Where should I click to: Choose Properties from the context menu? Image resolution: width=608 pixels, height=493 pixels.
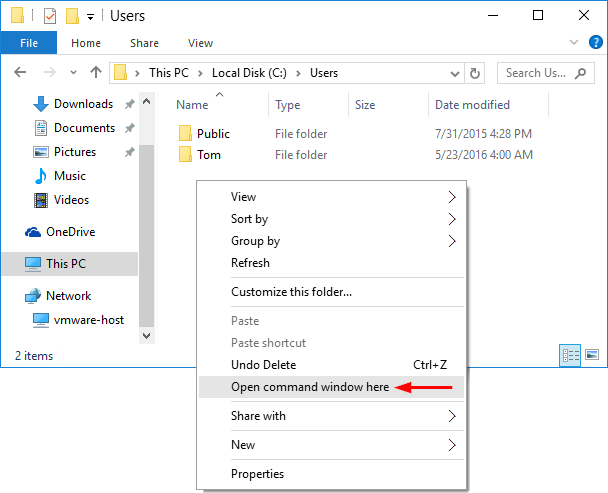pos(331,474)
